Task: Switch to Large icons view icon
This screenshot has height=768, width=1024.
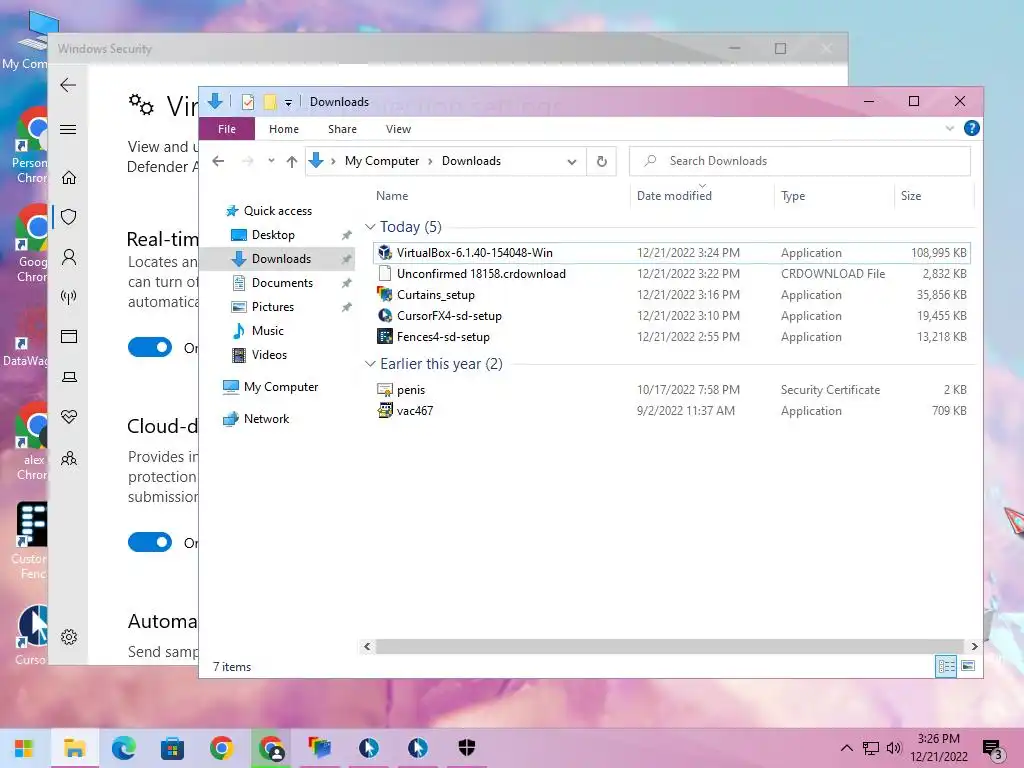Action: click(x=968, y=666)
